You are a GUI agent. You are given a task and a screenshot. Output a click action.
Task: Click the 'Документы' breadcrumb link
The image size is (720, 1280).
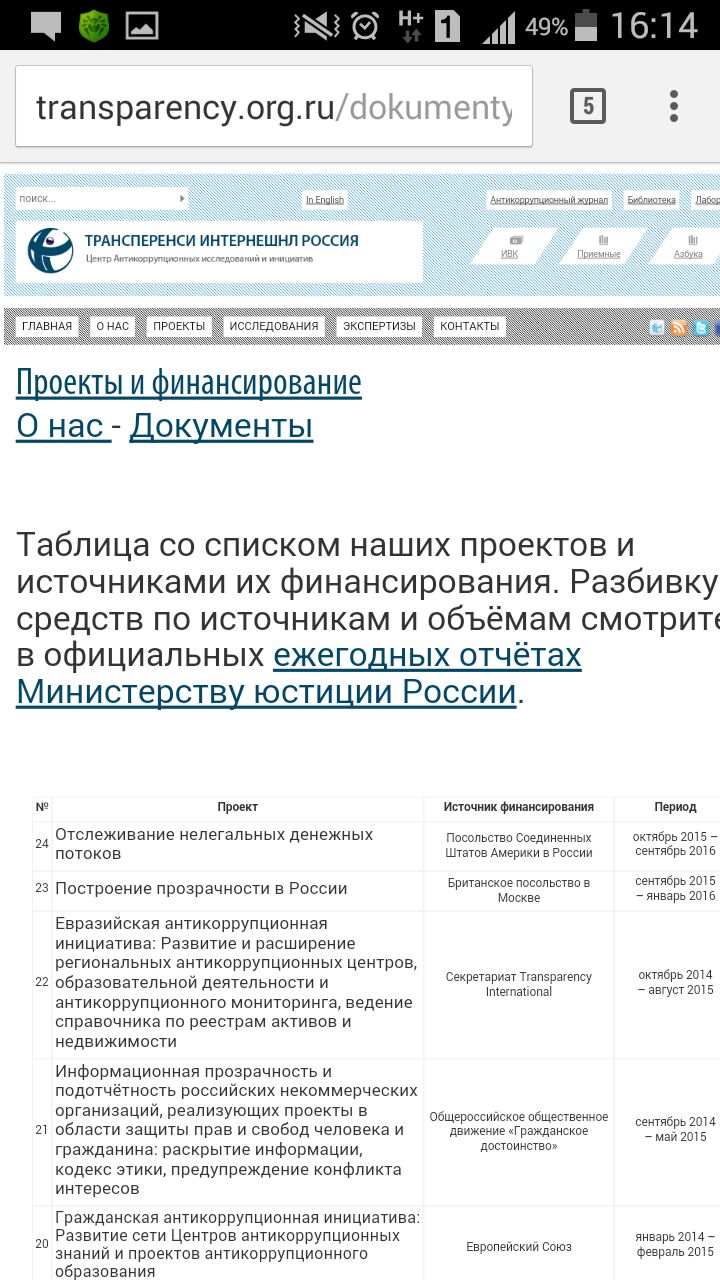pos(221,426)
